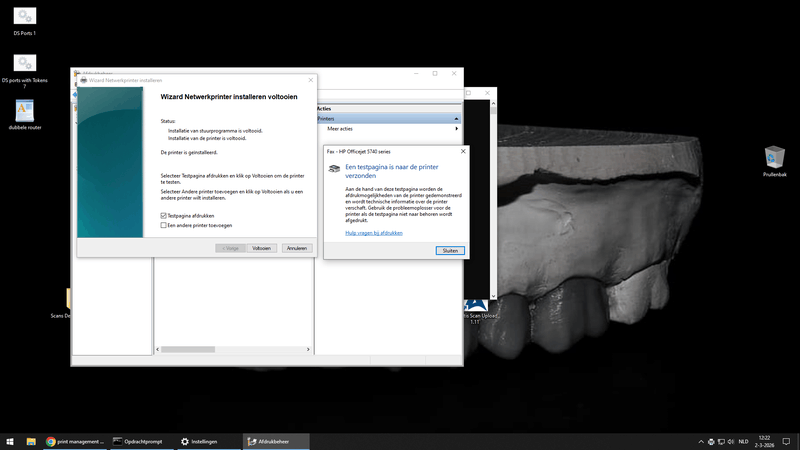Show hidden system tray icons
Image resolution: width=800 pixels, height=450 pixels.
click(701, 442)
